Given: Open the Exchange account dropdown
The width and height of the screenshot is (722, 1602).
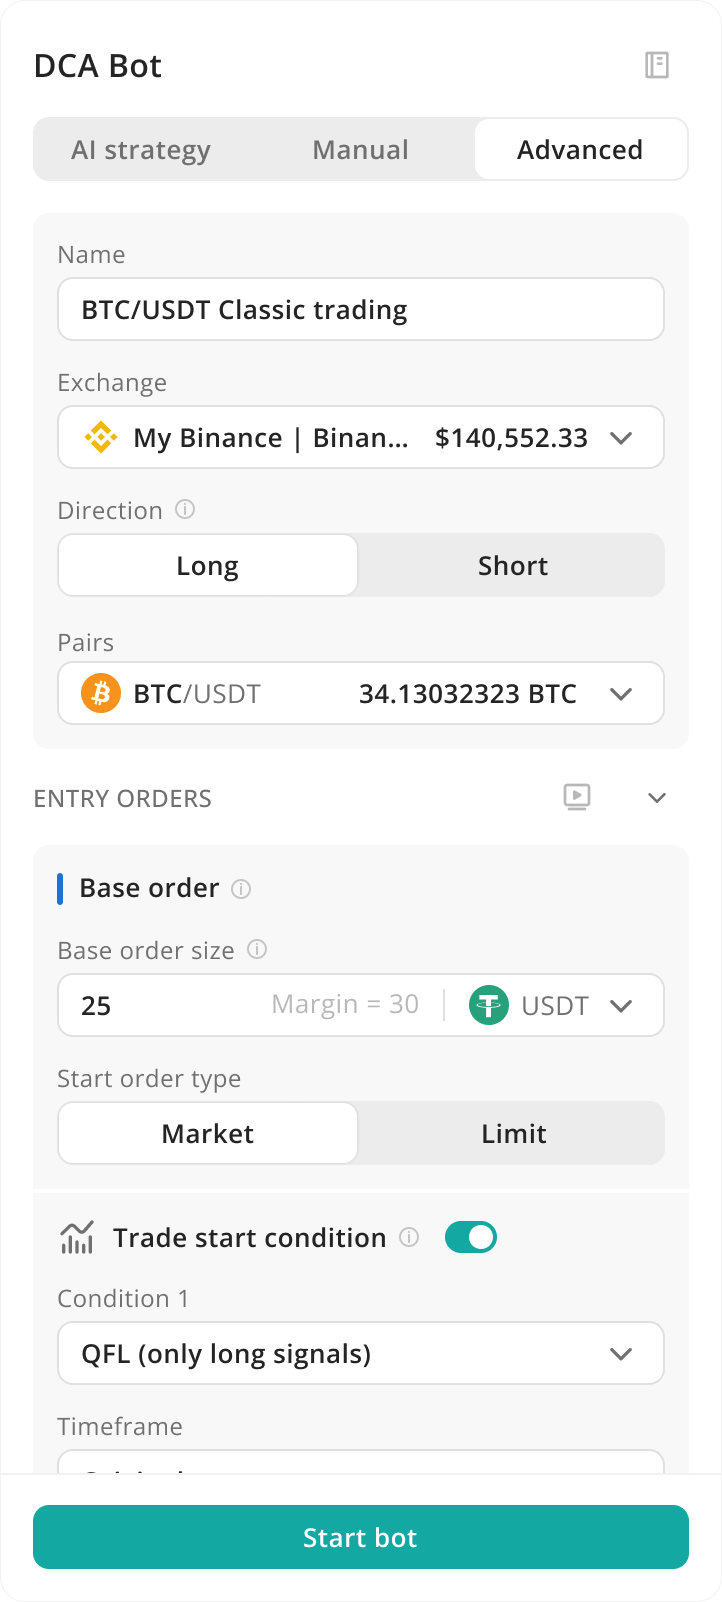Looking at the screenshot, I should pyautogui.click(x=361, y=437).
